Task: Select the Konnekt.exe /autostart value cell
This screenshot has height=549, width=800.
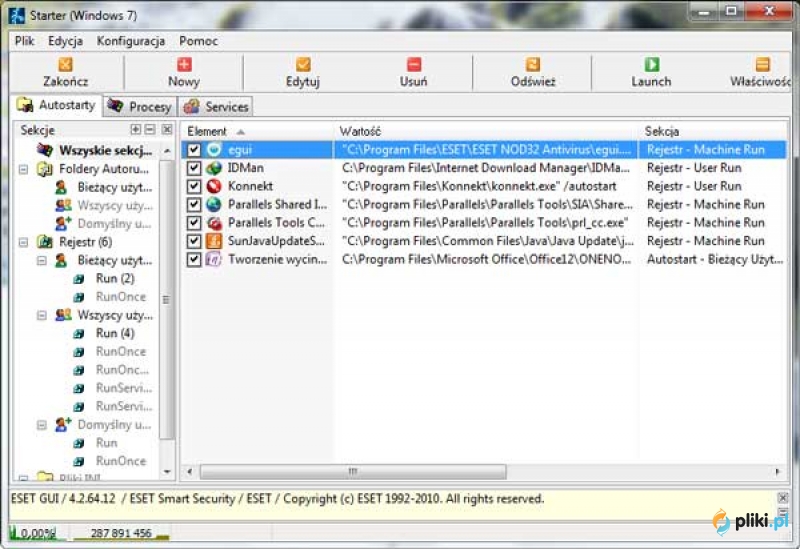Action: pos(479,186)
